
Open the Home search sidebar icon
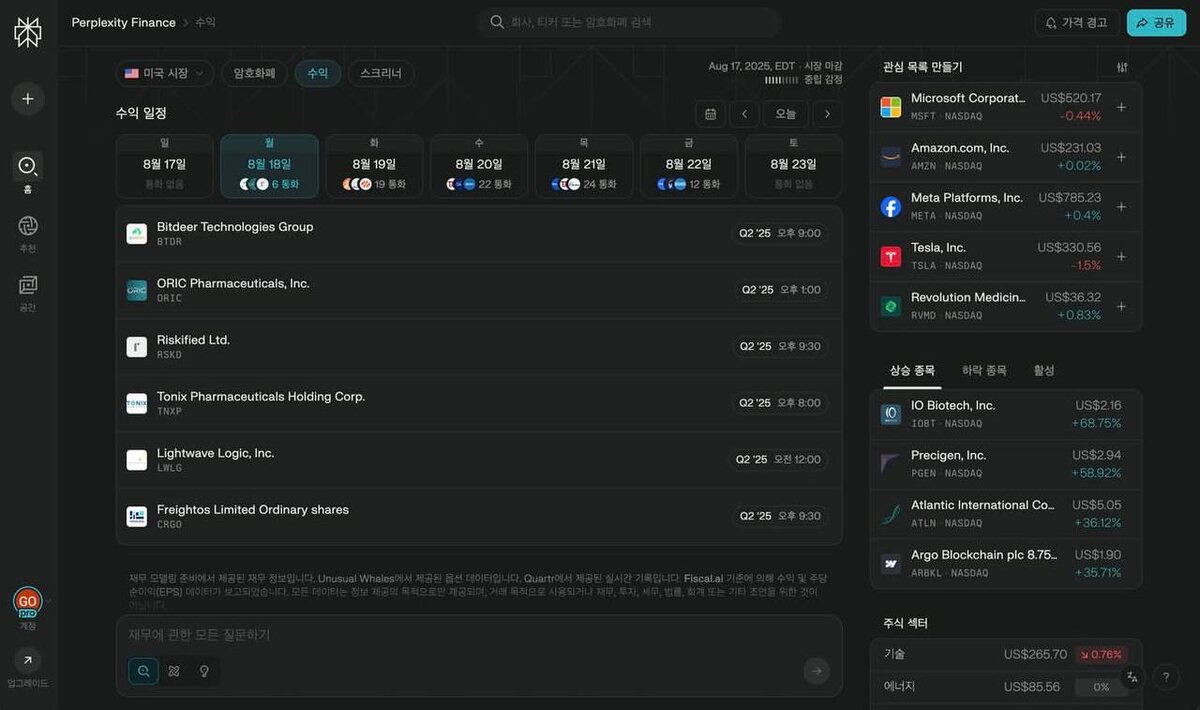pos(28,166)
